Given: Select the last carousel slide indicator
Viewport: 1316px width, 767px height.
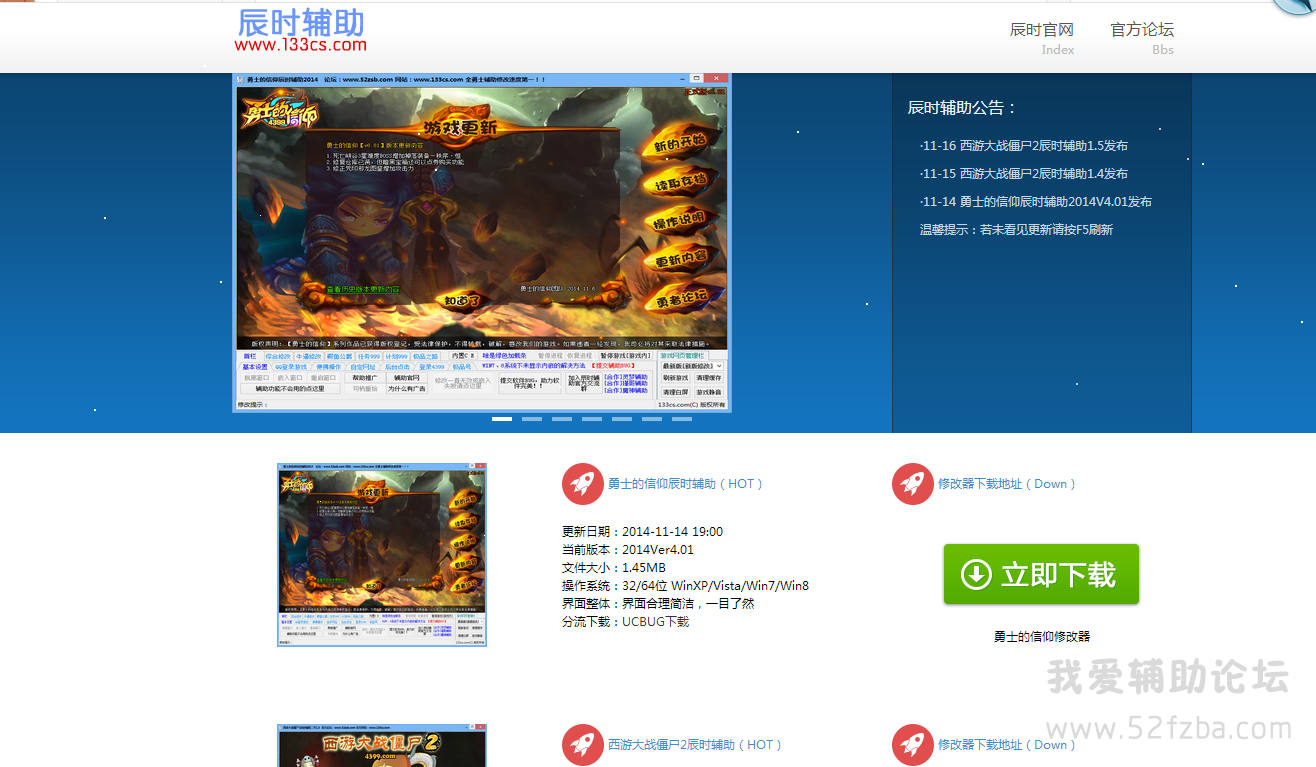Looking at the screenshot, I should pyautogui.click(x=682, y=419).
